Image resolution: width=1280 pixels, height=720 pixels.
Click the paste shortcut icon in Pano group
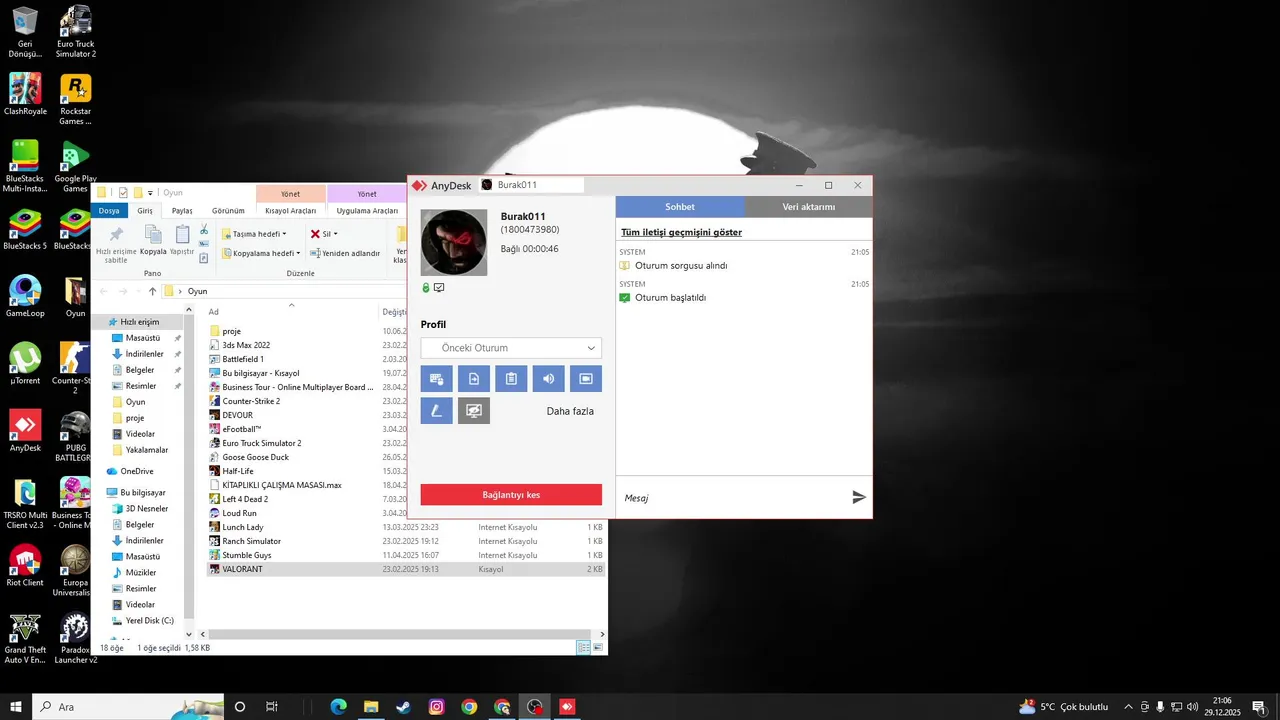pyautogui.click(x=204, y=258)
